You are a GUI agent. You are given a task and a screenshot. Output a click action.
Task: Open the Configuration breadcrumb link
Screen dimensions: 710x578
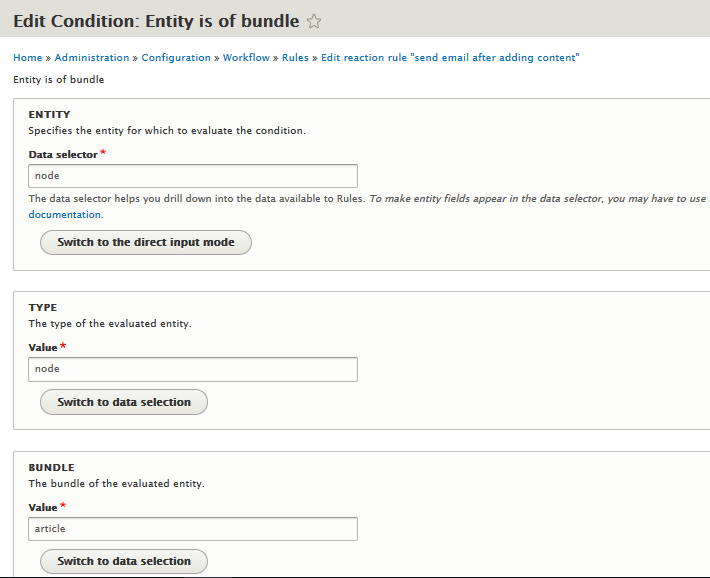click(176, 58)
